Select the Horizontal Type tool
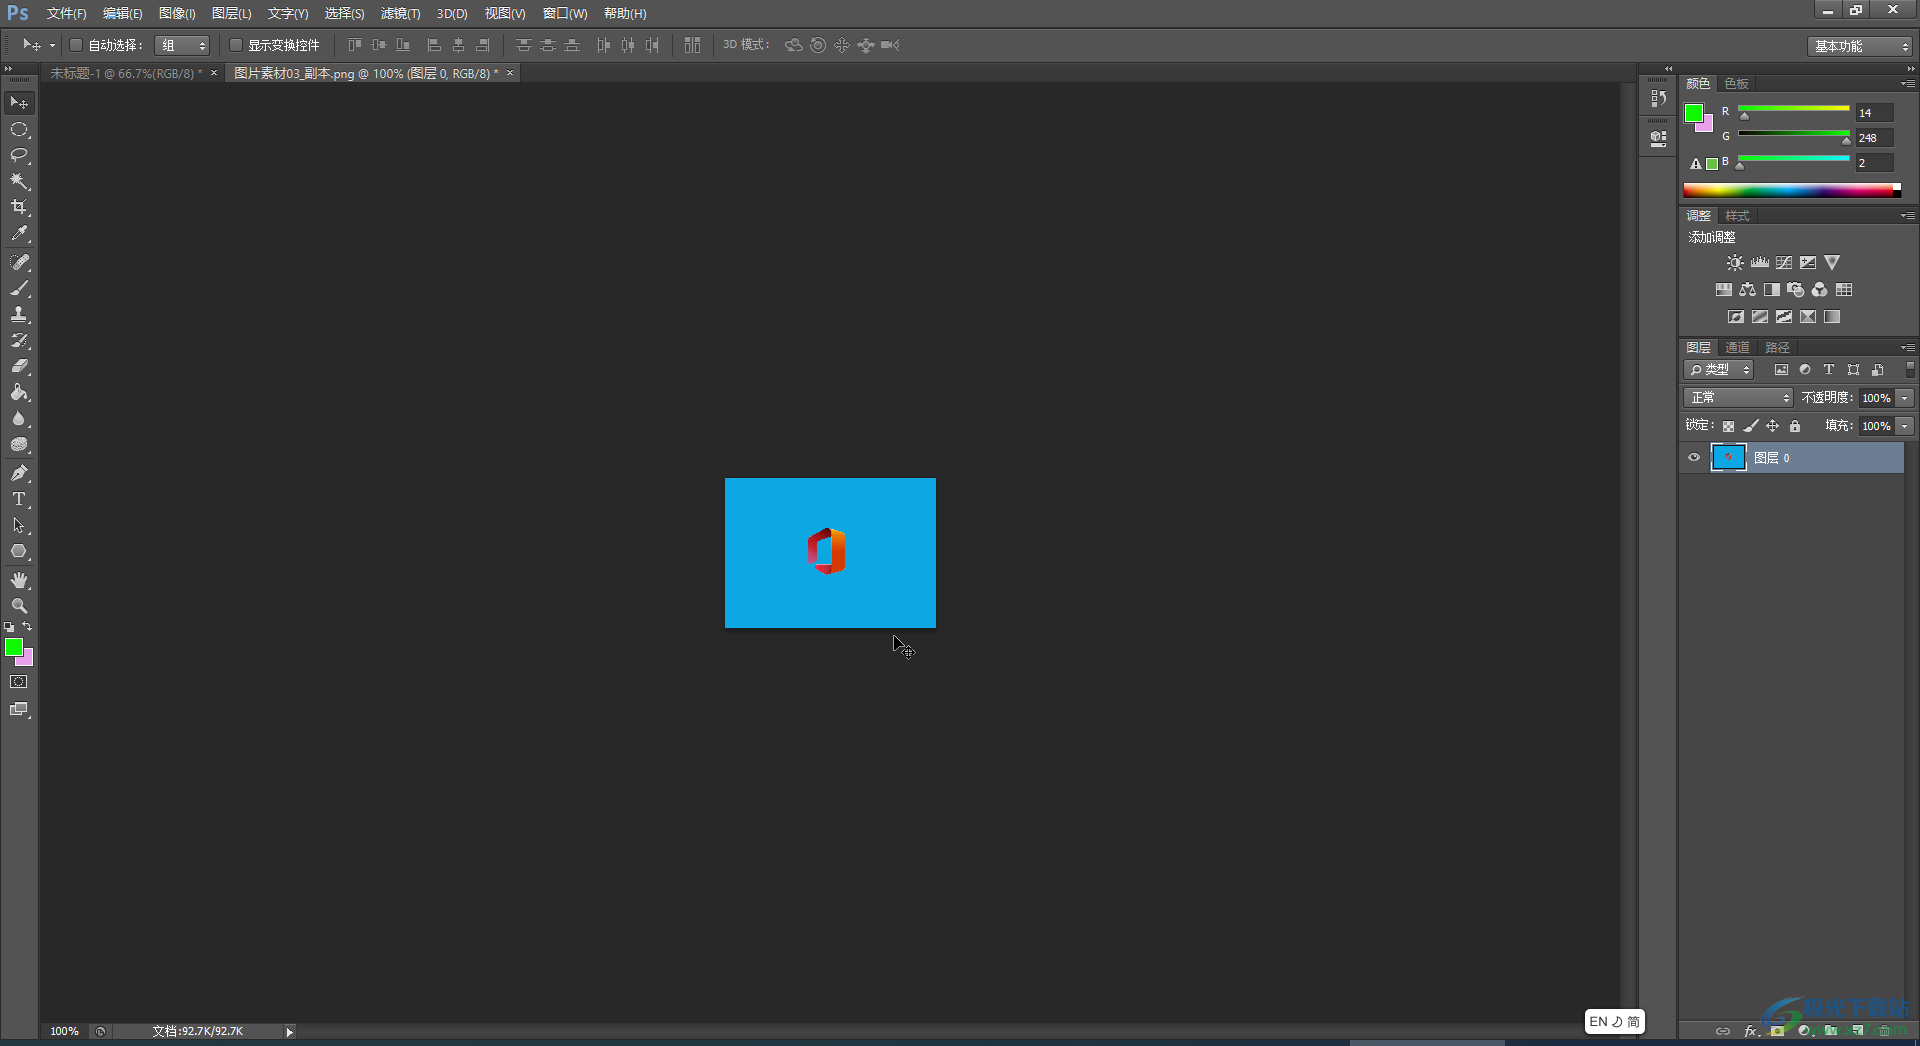This screenshot has height=1046, width=1920. click(x=19, y=499)
